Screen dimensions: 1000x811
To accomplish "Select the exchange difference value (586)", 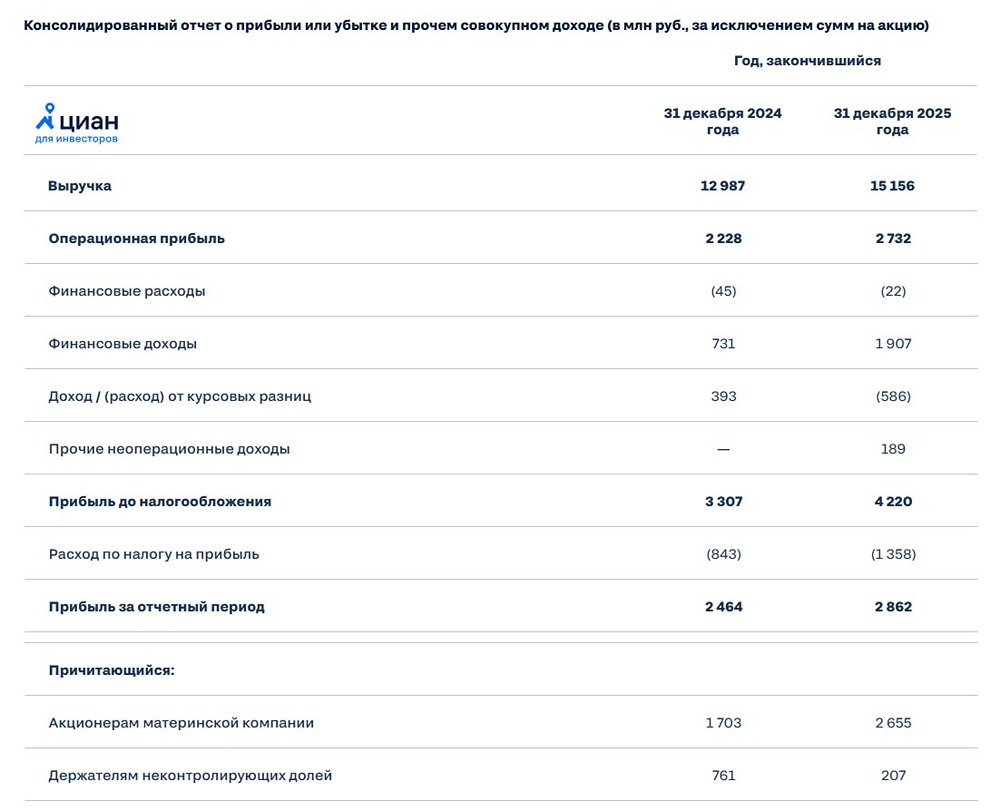I will (x=892, y=396).
